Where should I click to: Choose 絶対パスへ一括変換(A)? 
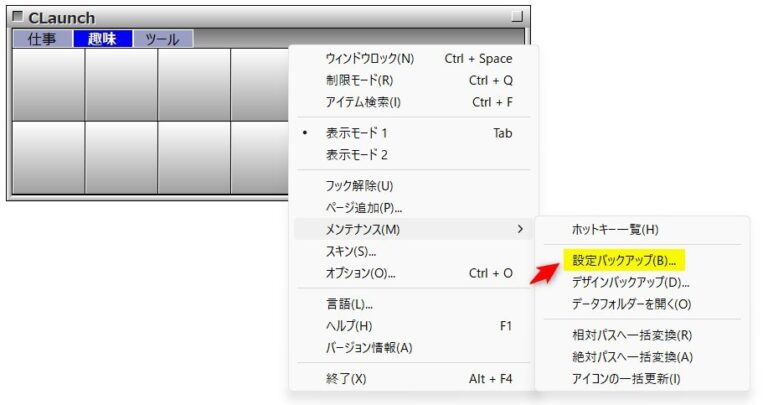[x=642, y=357]
